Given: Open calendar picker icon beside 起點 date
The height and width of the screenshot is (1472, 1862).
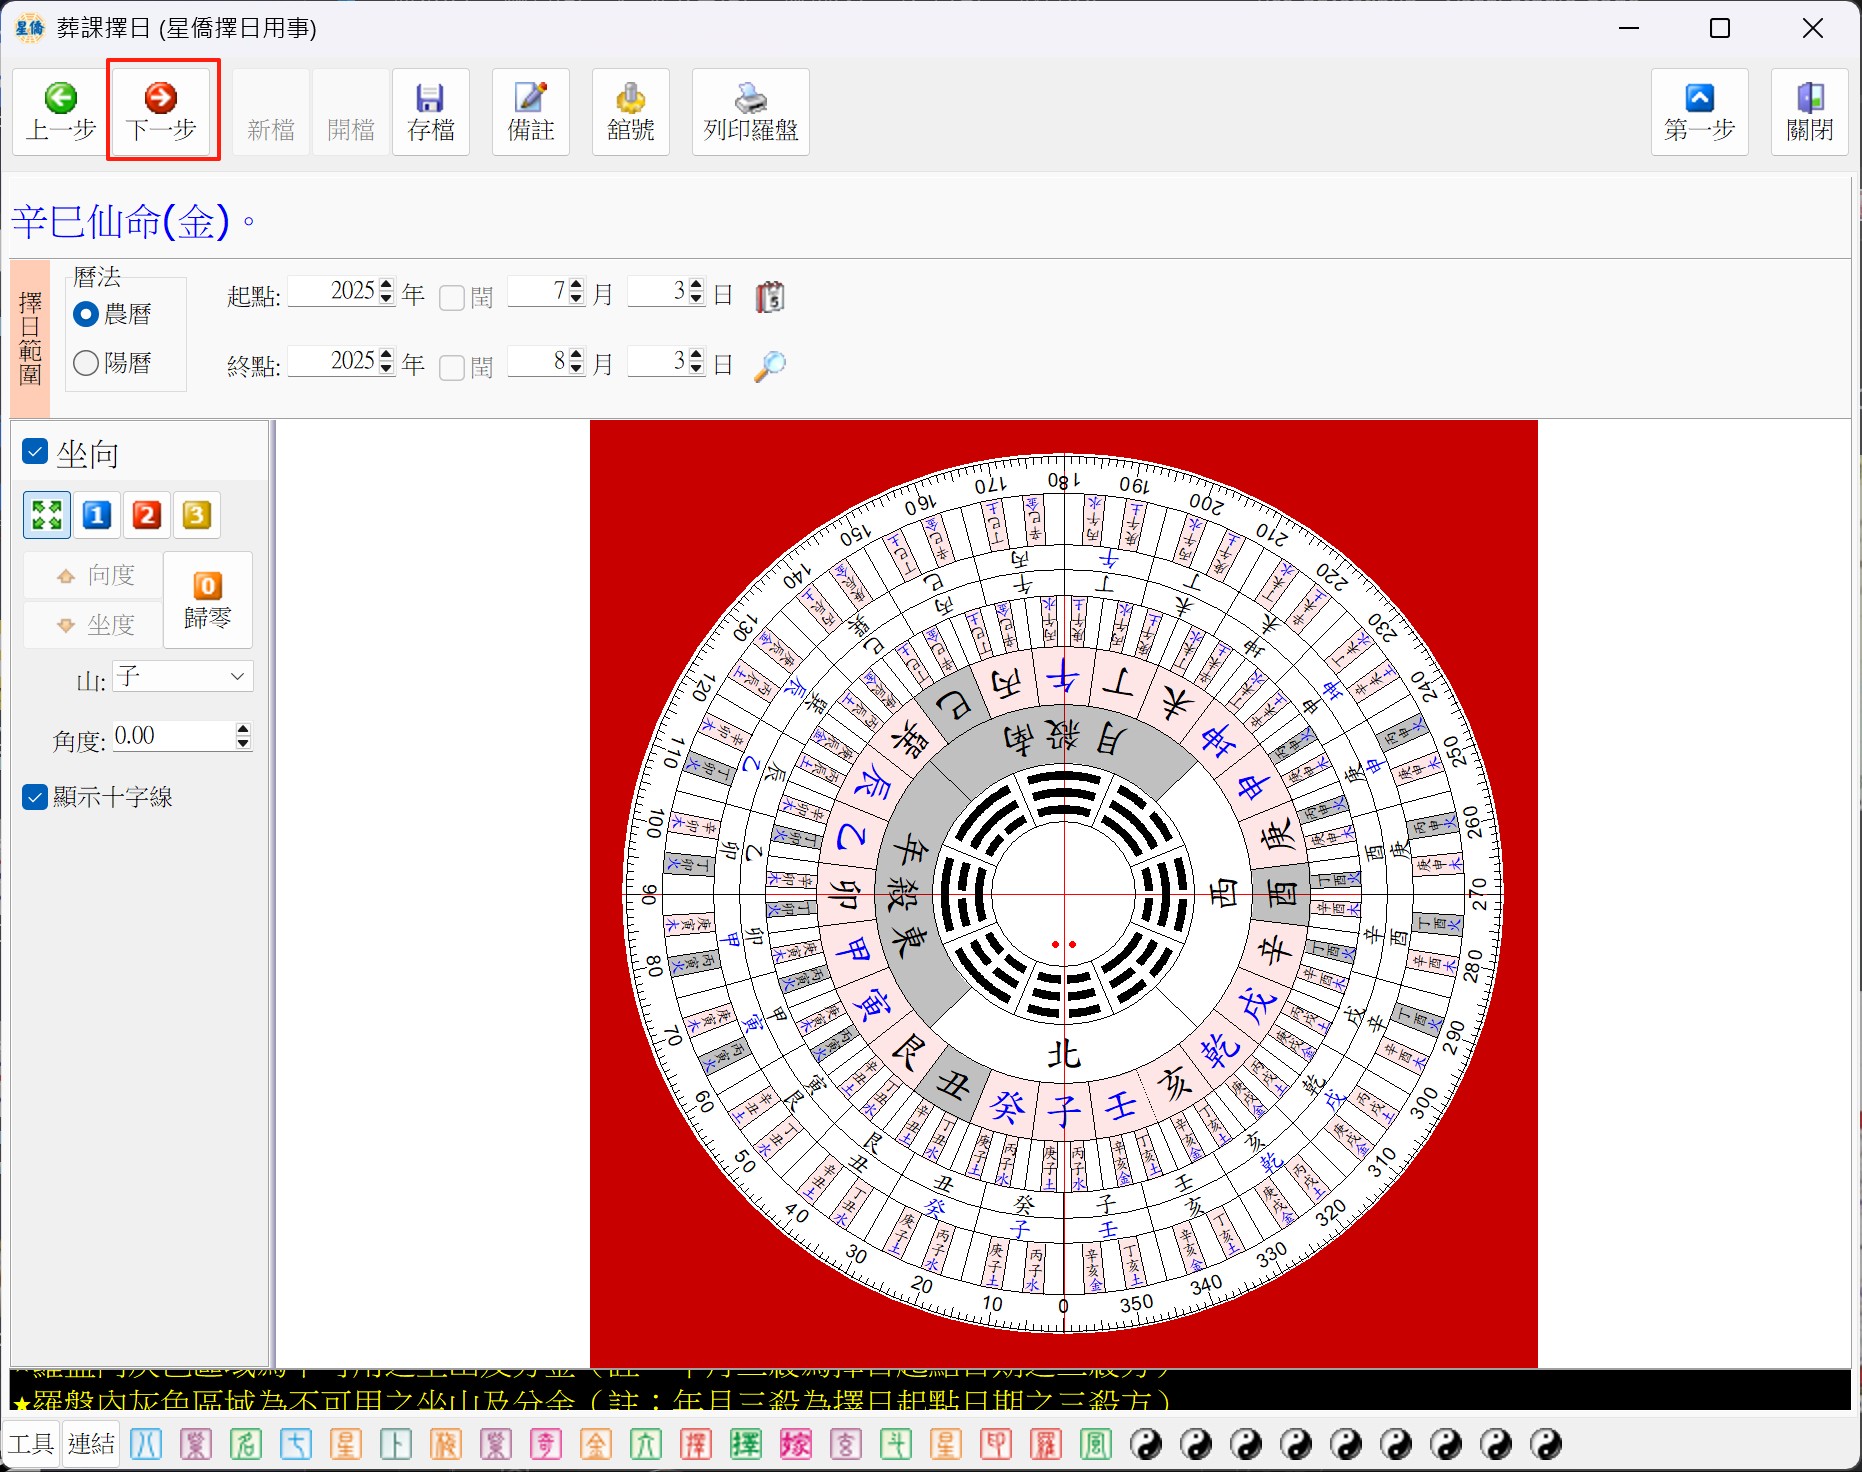Looking at the screenshot, I should click(769, 297).
